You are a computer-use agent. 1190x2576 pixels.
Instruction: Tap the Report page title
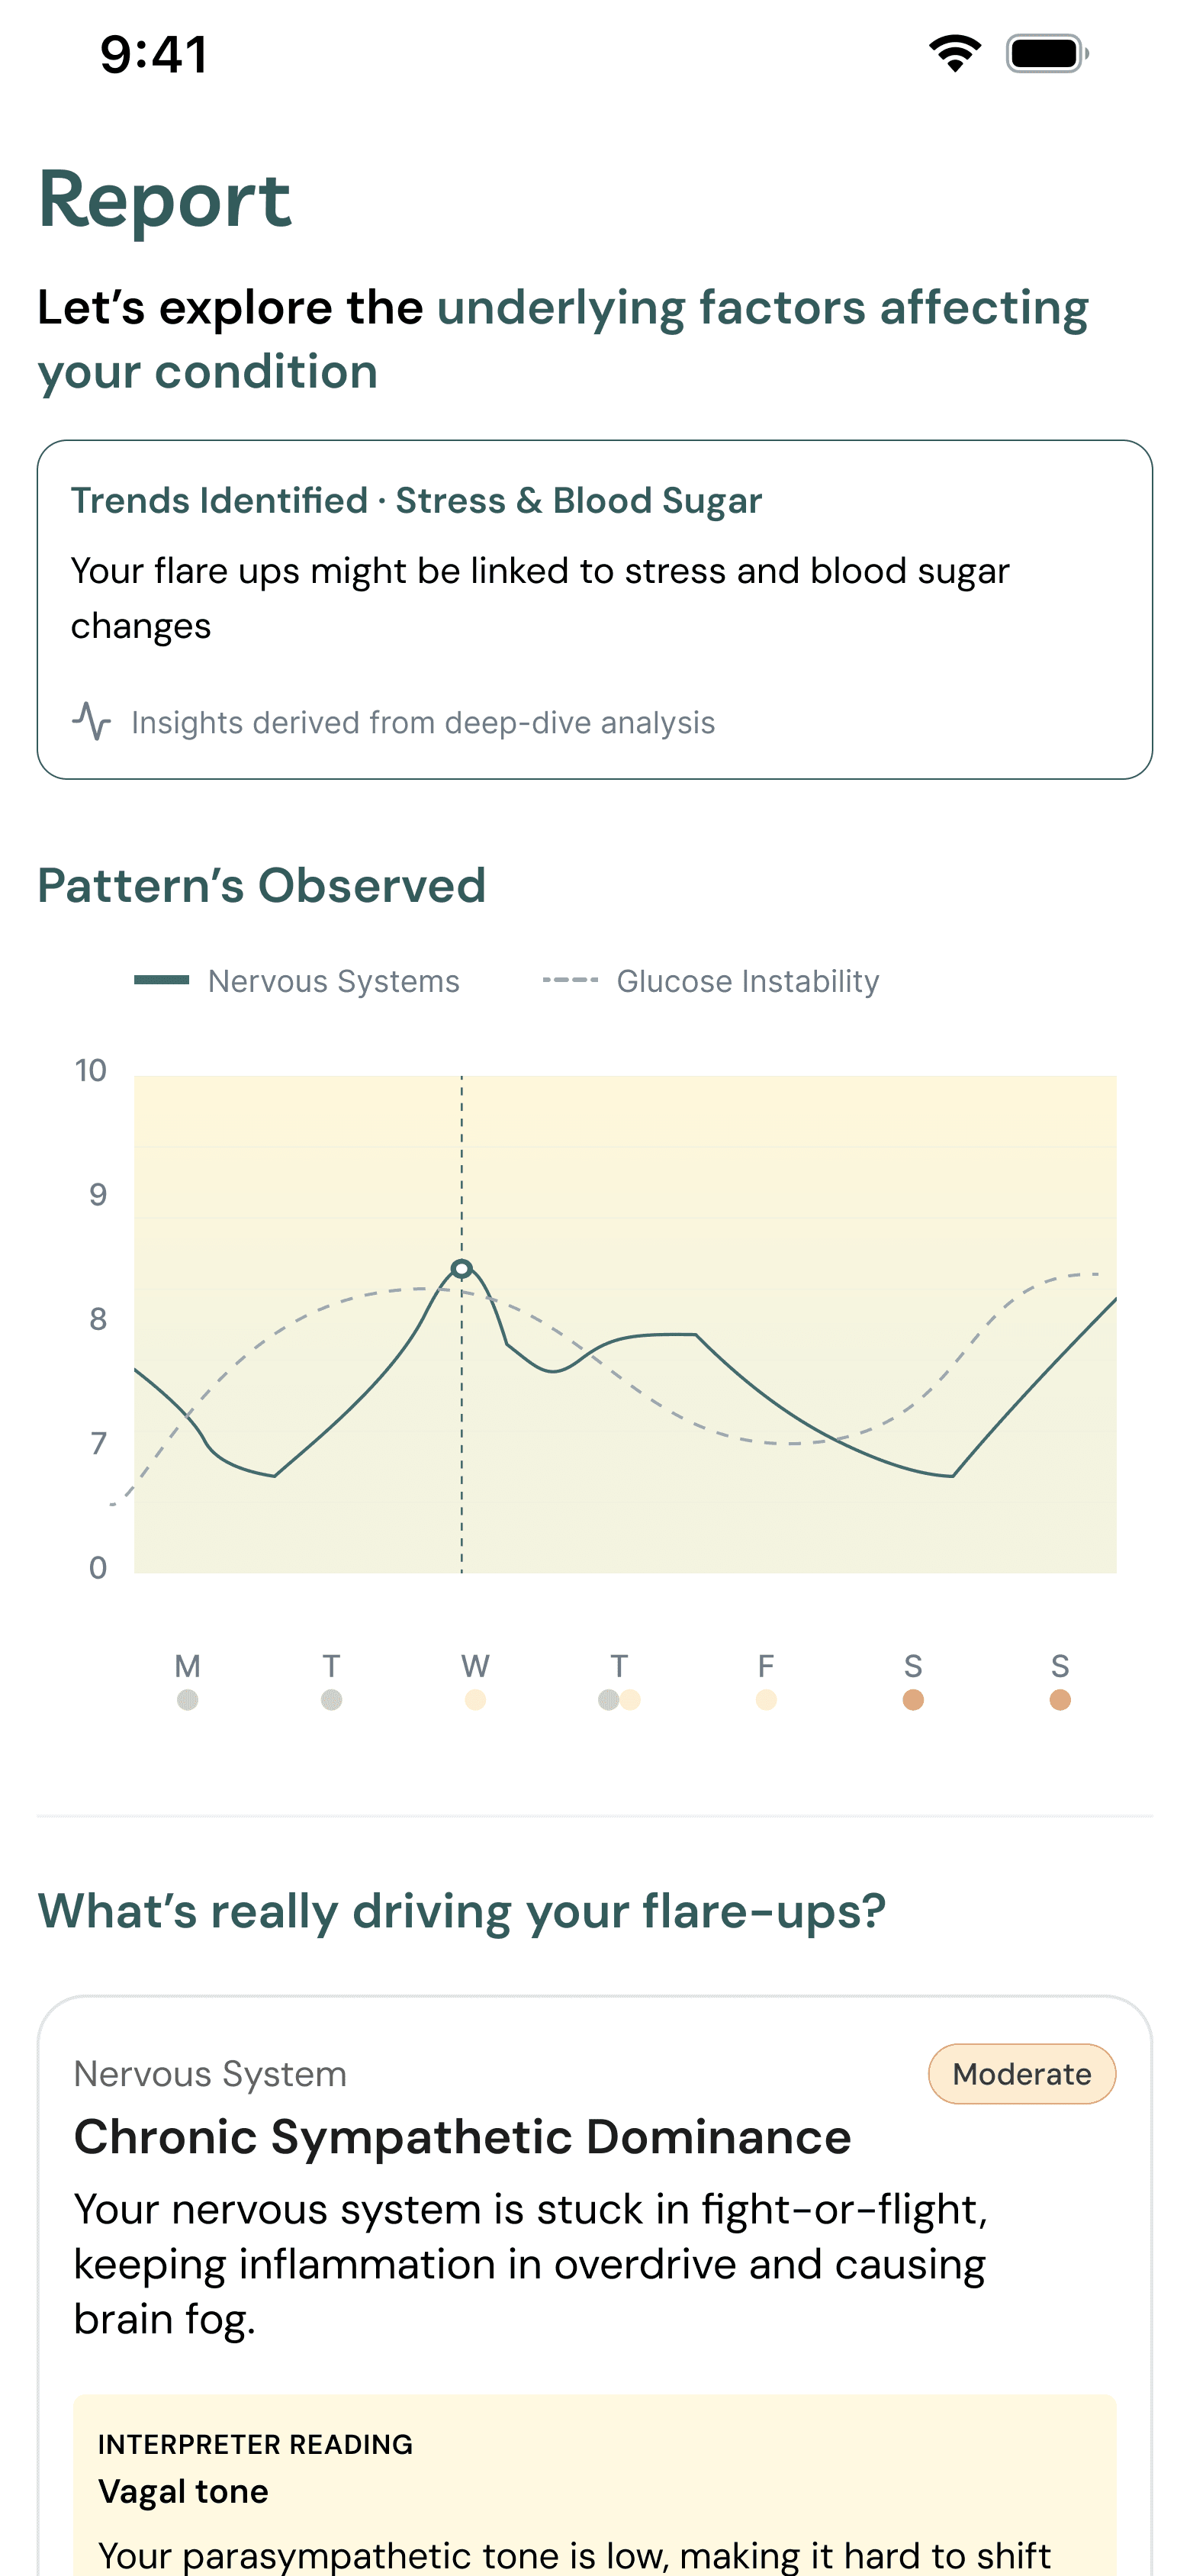click(165, 200)
